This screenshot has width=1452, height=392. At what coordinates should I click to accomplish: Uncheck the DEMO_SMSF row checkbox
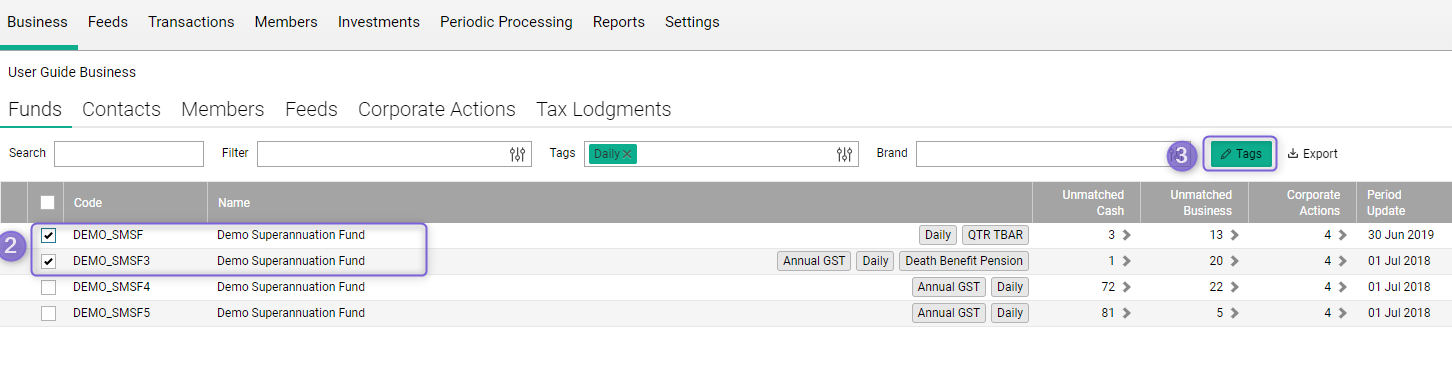(48, 235)
